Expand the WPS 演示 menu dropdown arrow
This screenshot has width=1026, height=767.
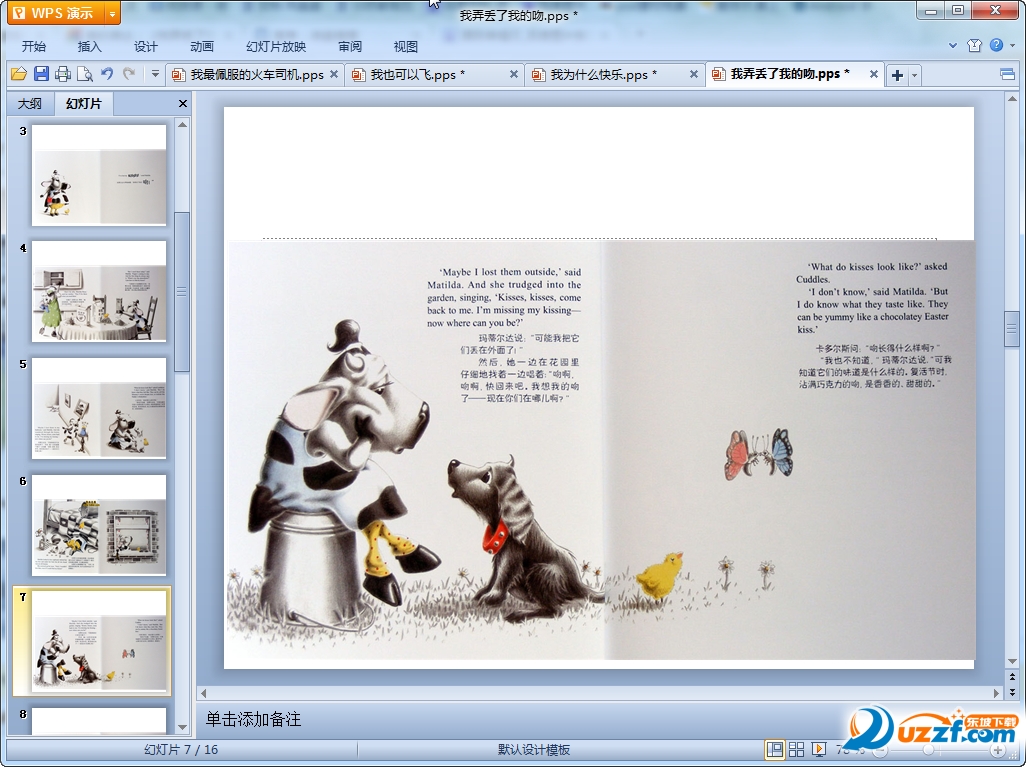click(x=113, y=13)
